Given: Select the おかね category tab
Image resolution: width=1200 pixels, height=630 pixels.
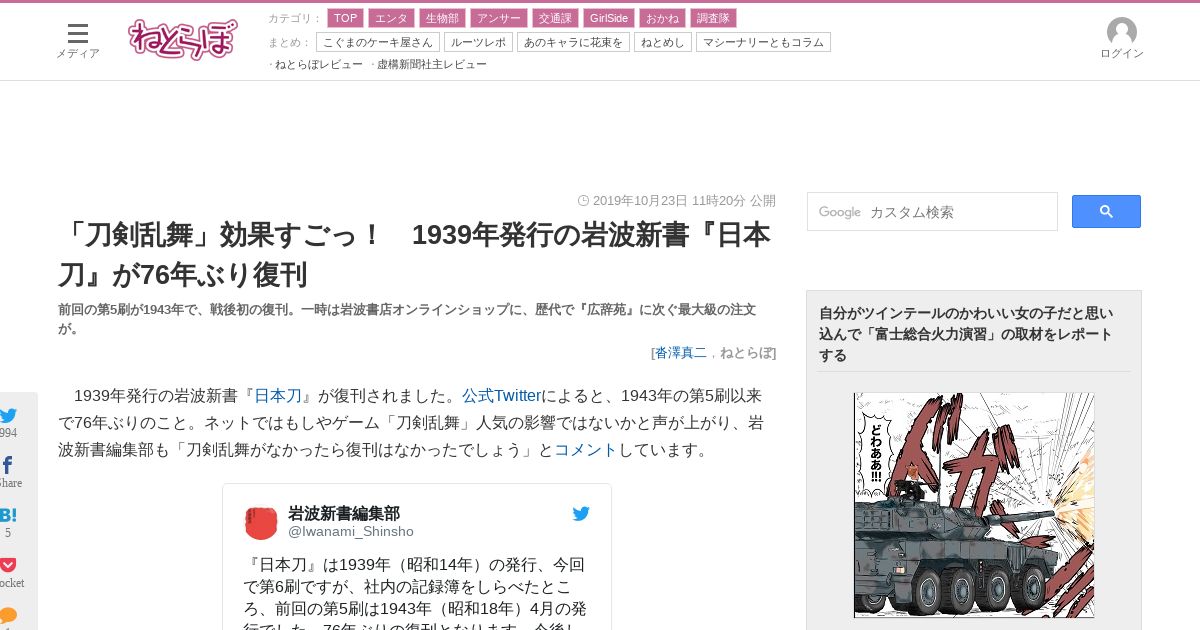Looking at the screenshot, I should click(662, 18).
